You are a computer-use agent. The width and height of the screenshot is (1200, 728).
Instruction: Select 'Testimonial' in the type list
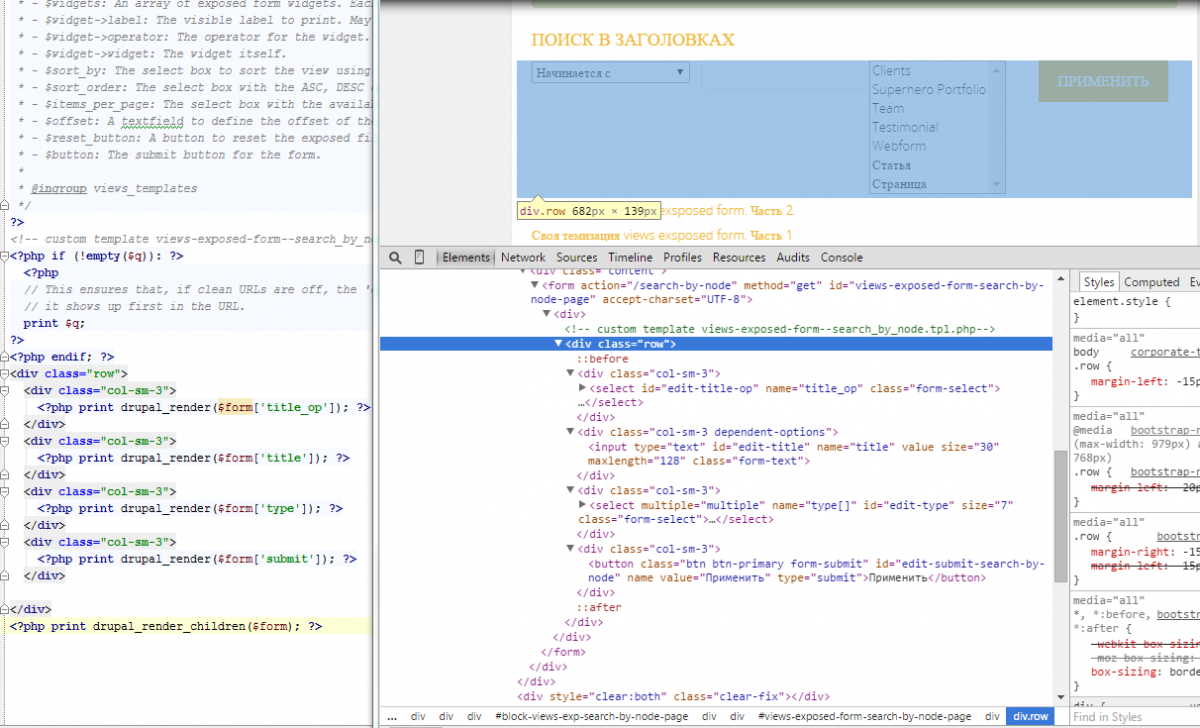click(904, 127)
